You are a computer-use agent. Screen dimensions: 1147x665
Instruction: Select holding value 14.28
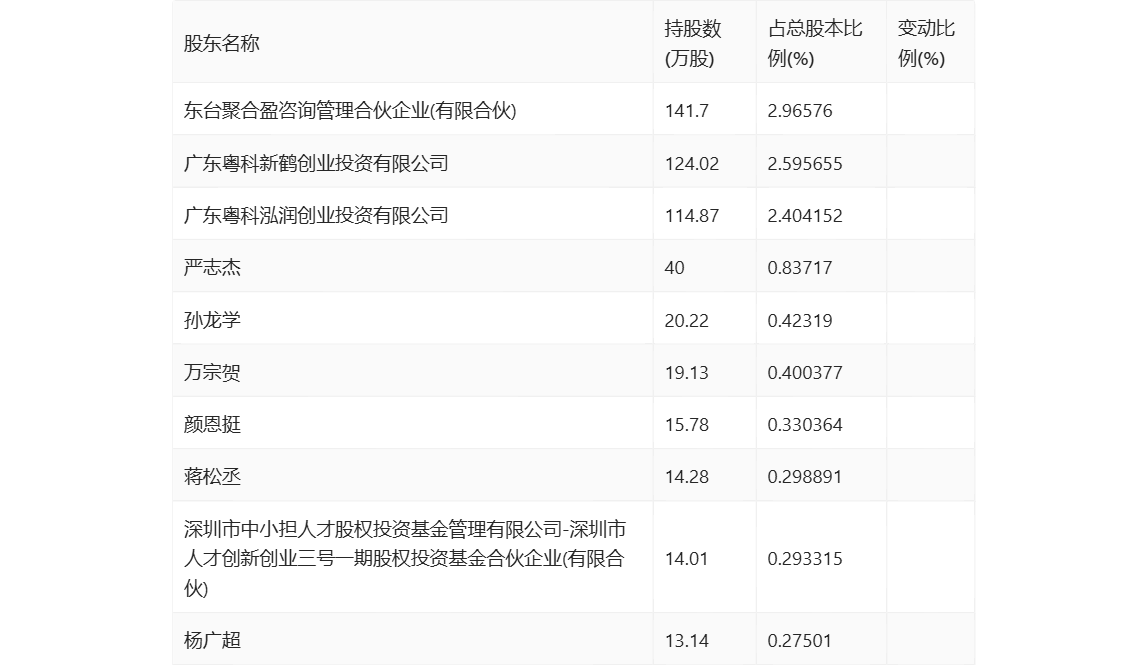tap(686, 476)
